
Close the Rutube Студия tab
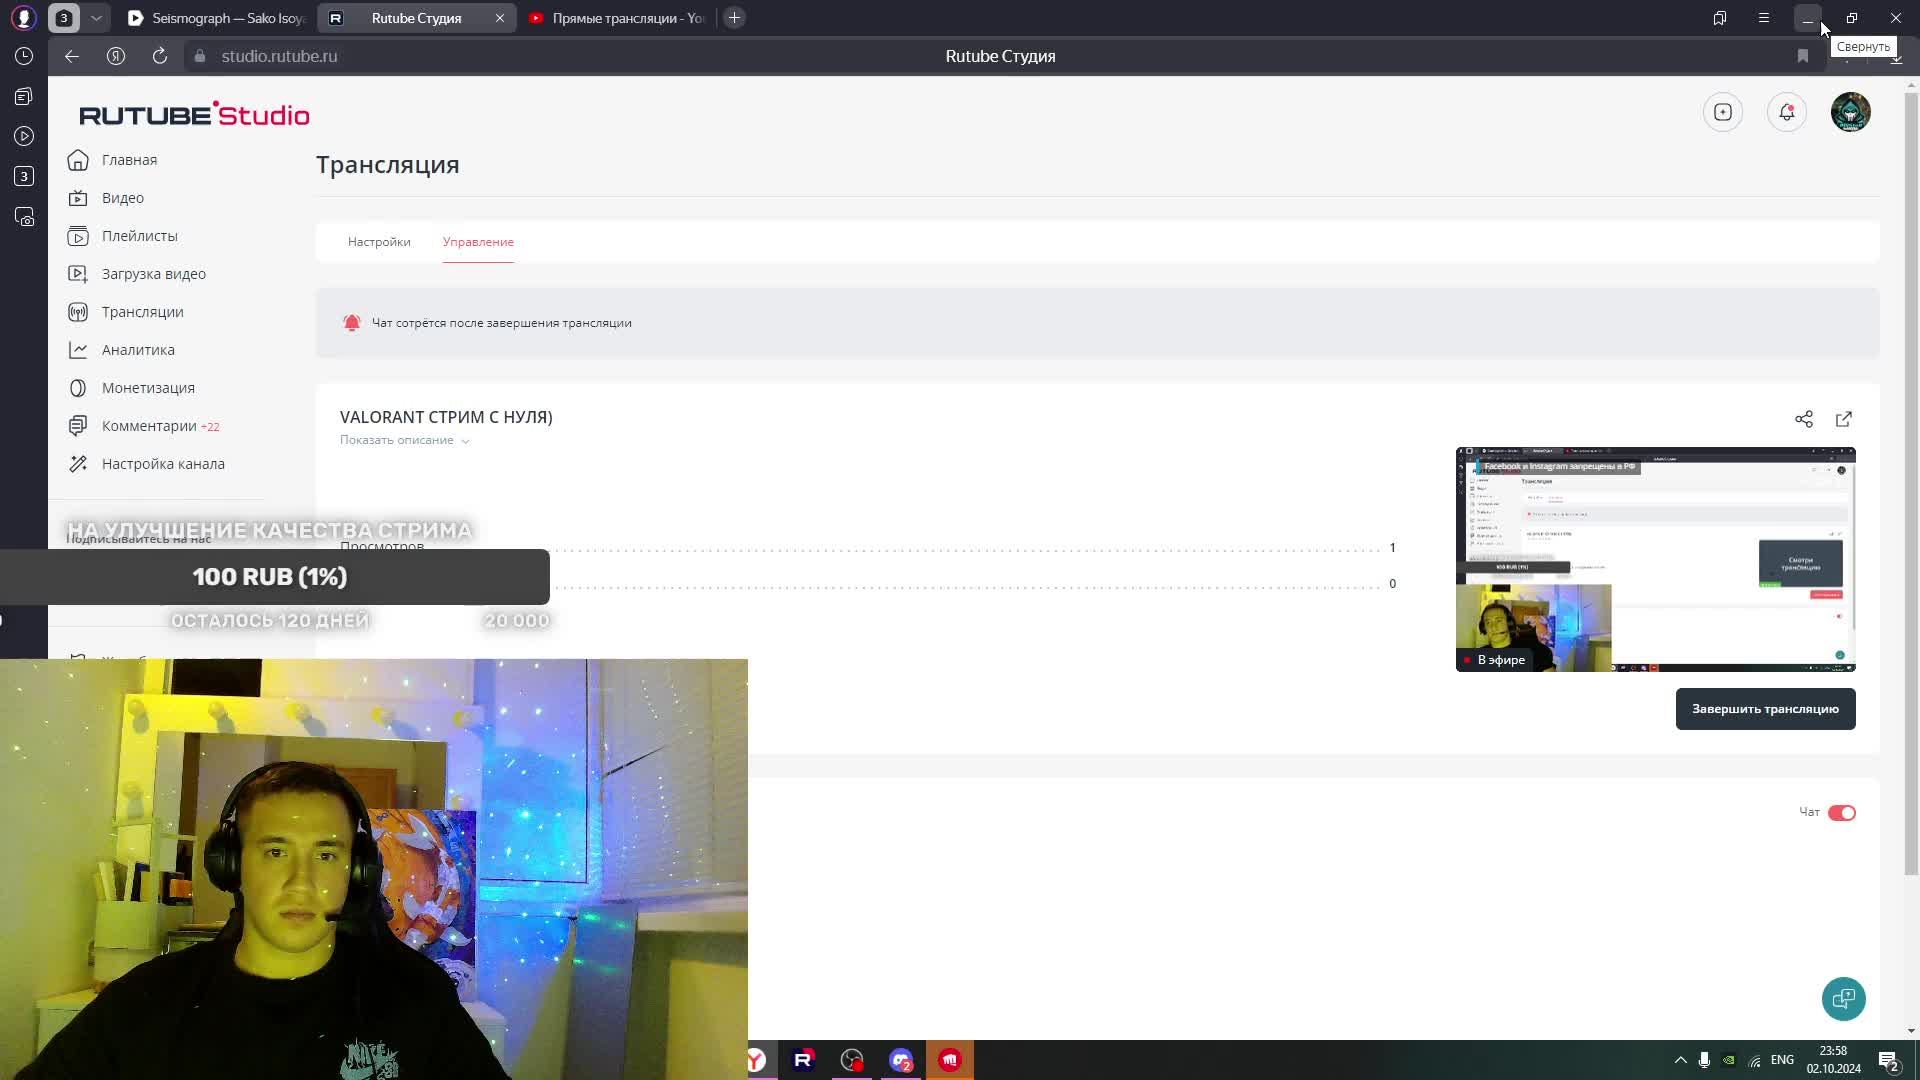(x=500, y=18)
